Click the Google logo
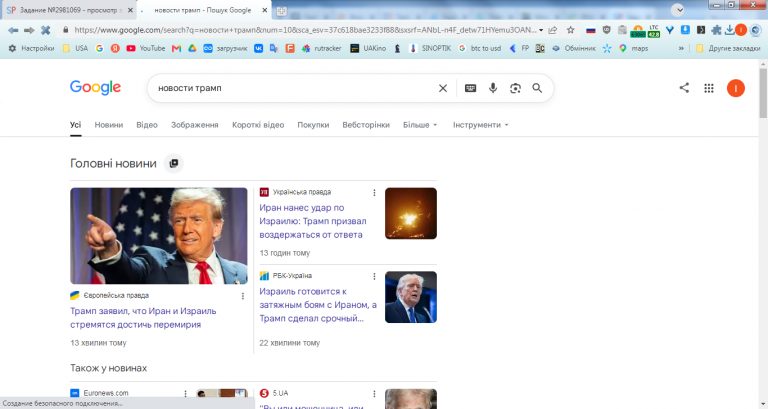The image size is (768, 409). tap(96, 88)
